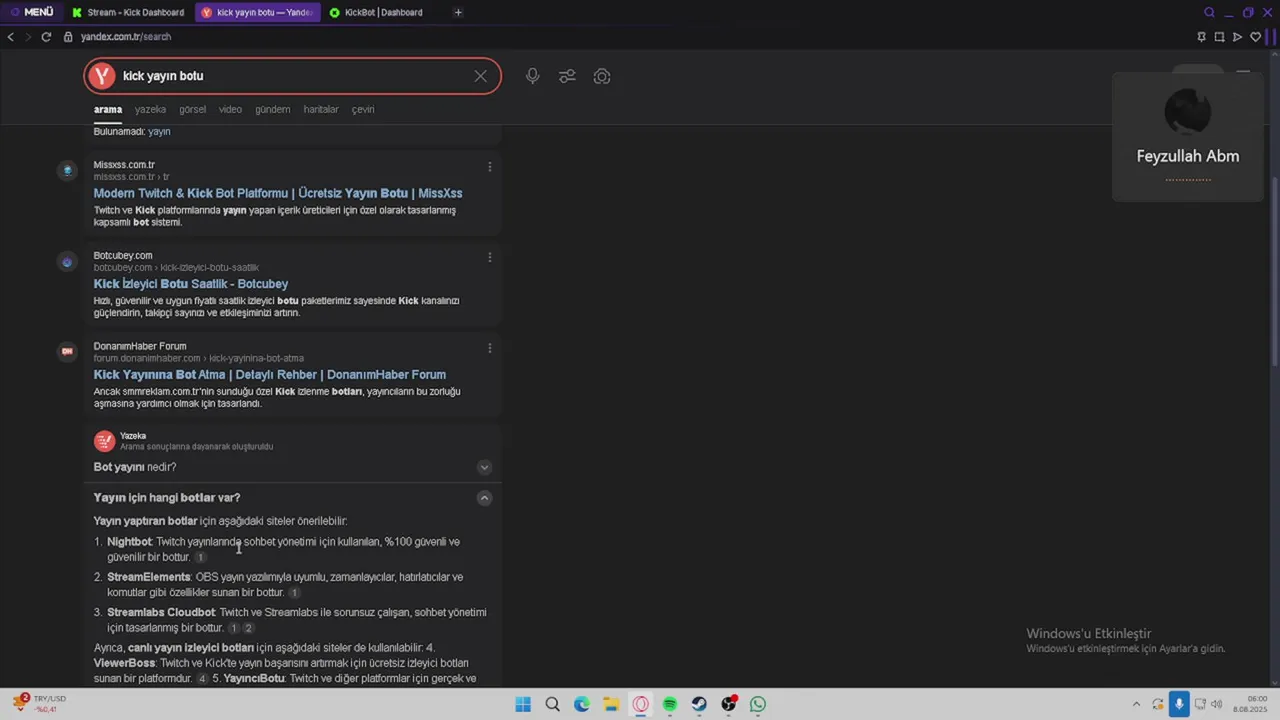
Task: Open three-dot menu for Botcubey.com result
Action: (489, 258)
